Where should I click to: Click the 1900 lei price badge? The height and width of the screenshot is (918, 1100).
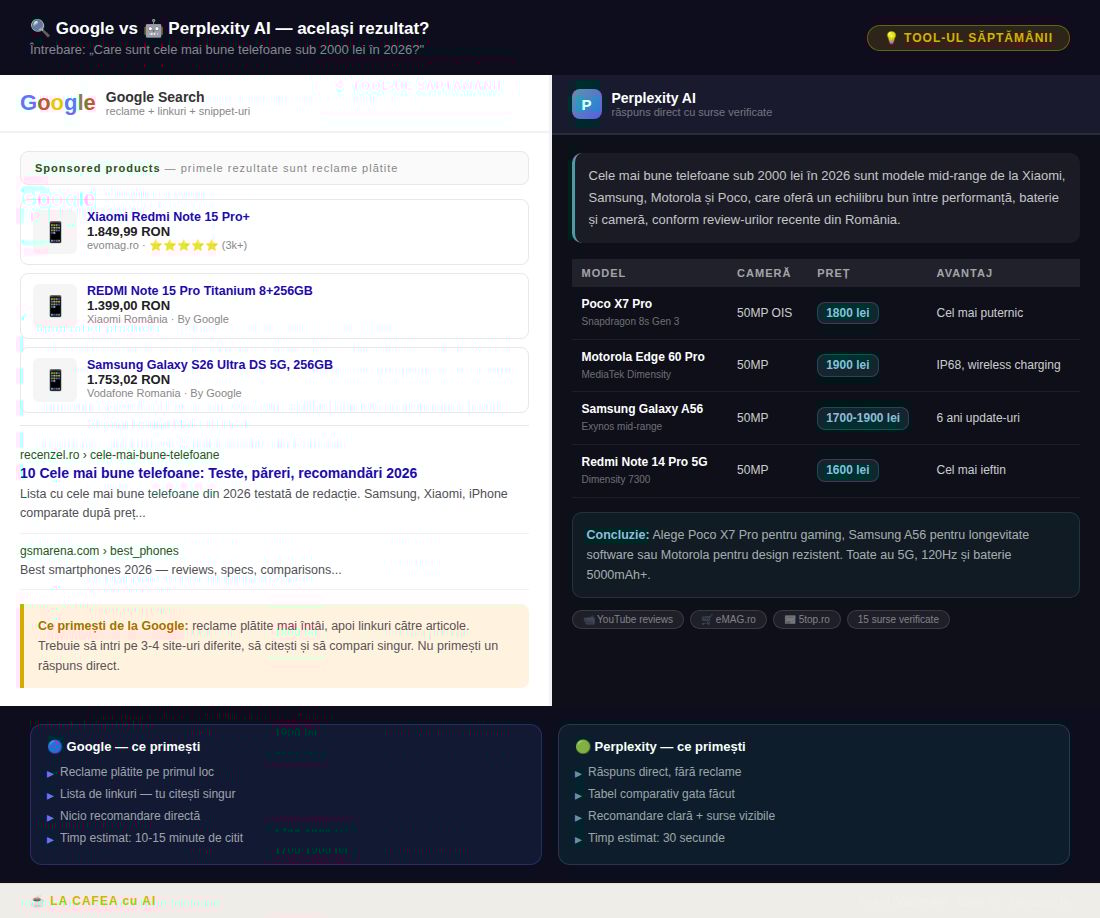tap(847, 365)
